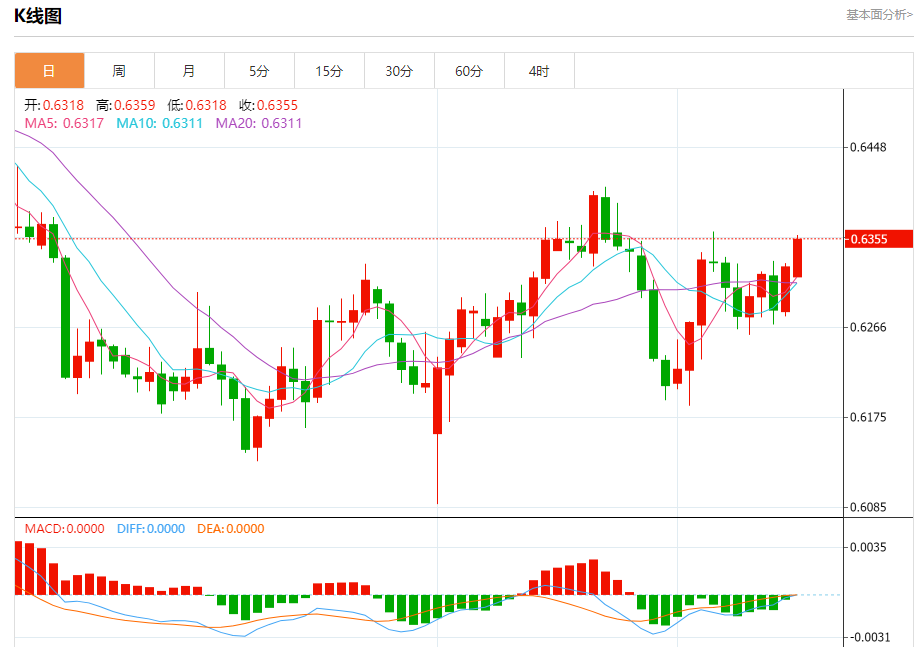Switch to the 月 monthly tab
920x647 pixels.
189,71
